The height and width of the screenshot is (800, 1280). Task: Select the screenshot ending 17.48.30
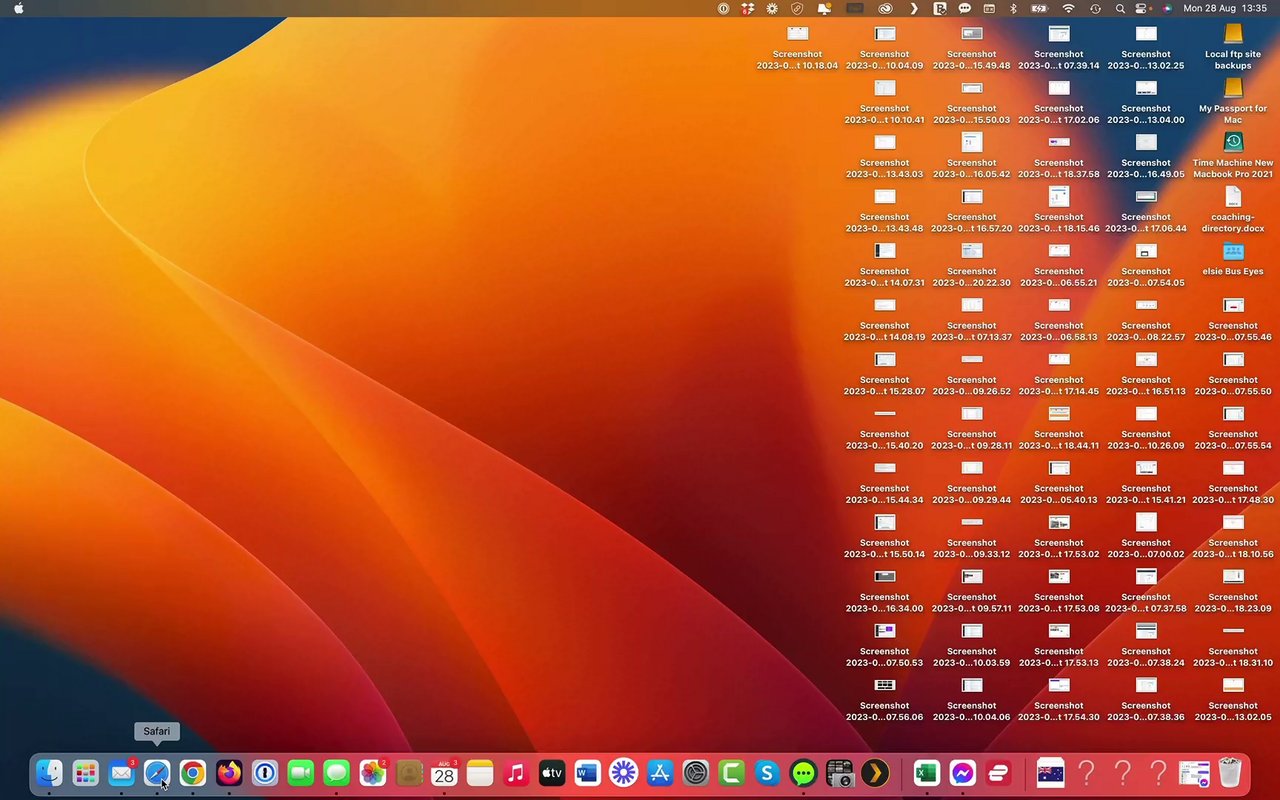pyautogui.click(x=1233, y=481)
